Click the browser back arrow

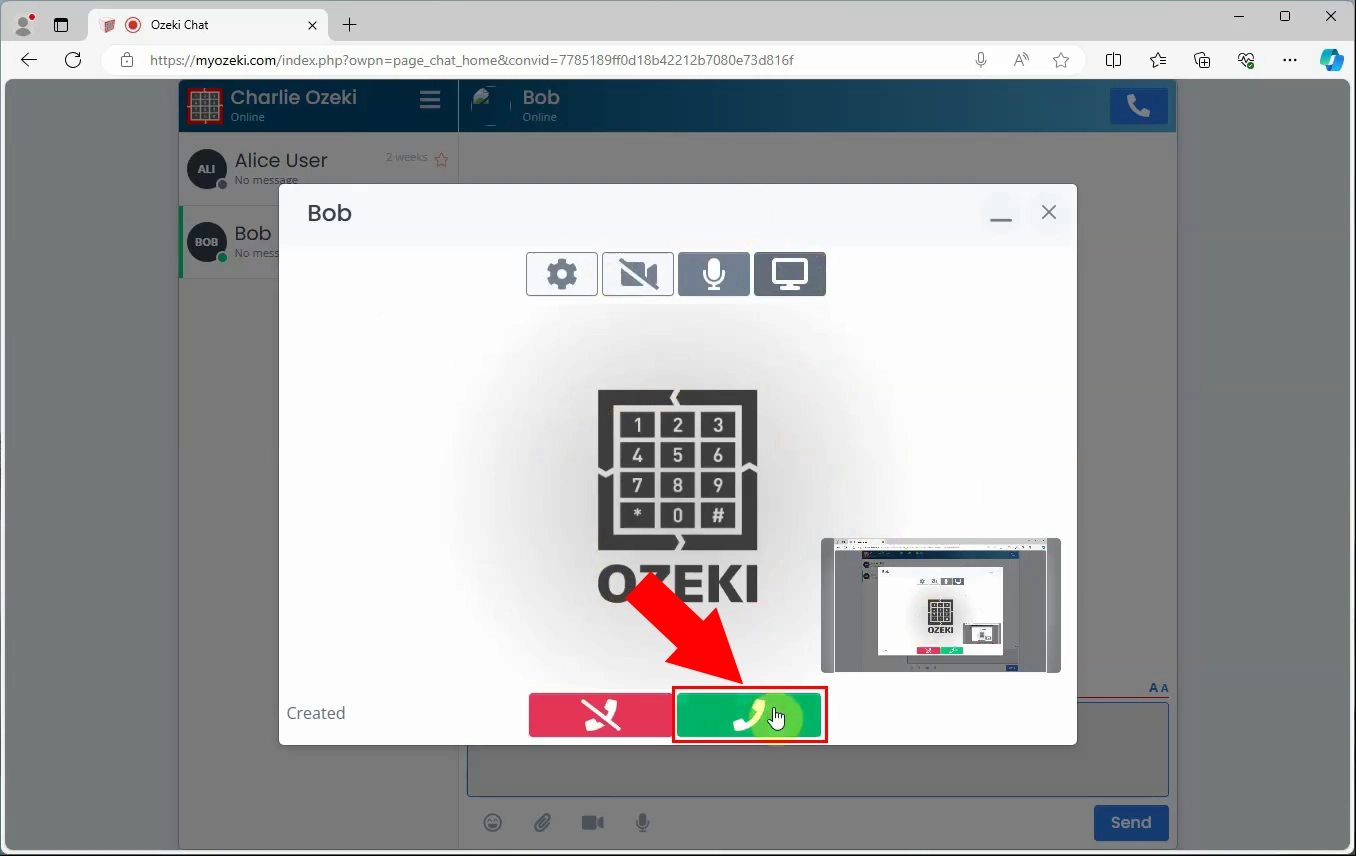29,60
